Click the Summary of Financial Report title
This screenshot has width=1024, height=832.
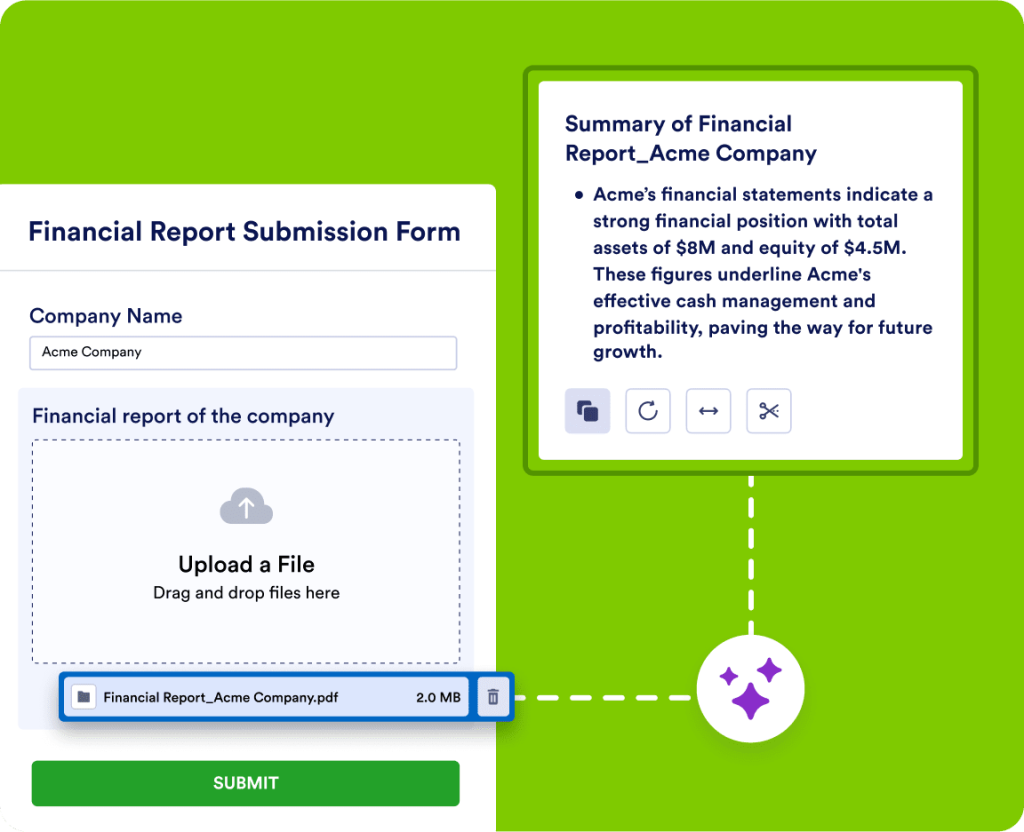click(x=690, y=139)
